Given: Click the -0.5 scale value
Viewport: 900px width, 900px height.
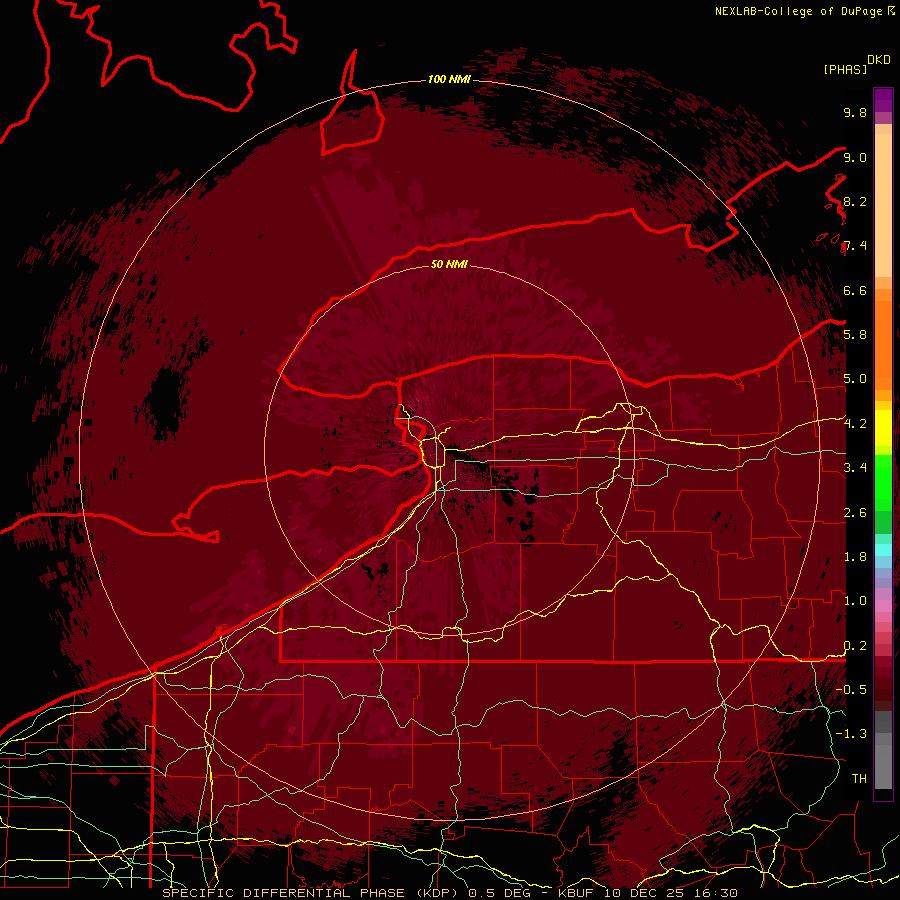Looking at the screenshot, I should click(851, 689).
